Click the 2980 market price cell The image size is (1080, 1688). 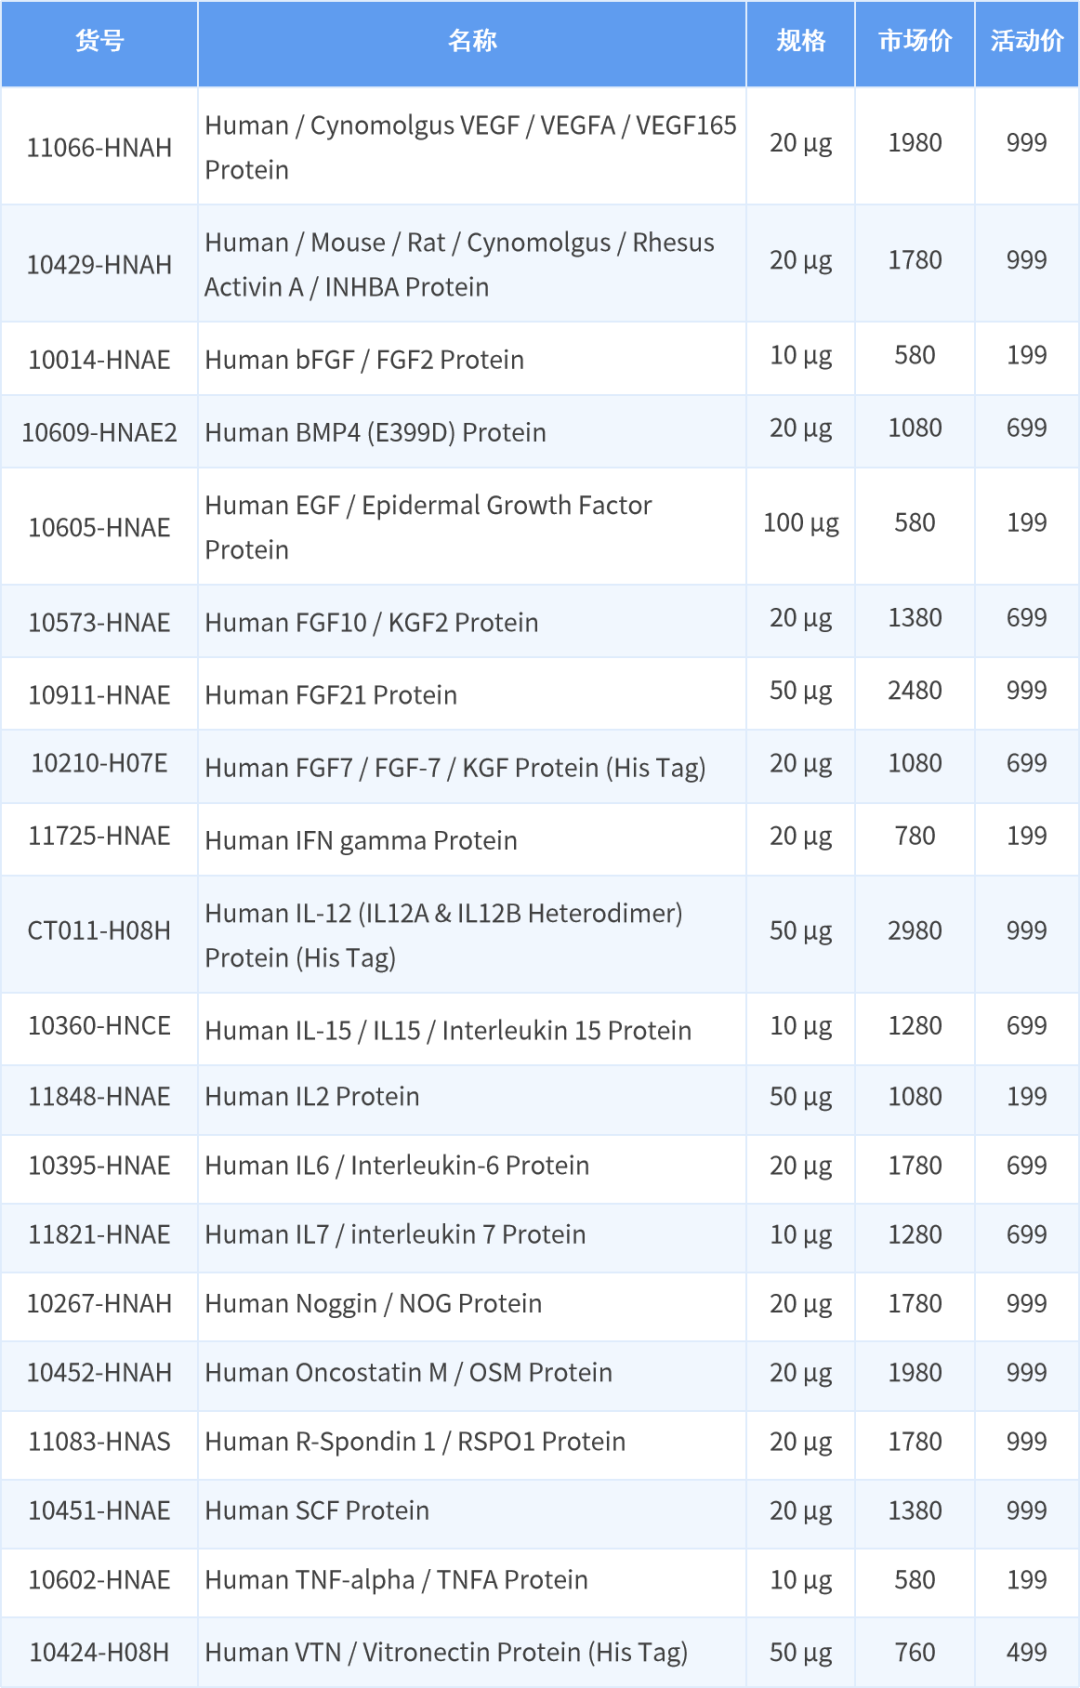coord(914,931)
